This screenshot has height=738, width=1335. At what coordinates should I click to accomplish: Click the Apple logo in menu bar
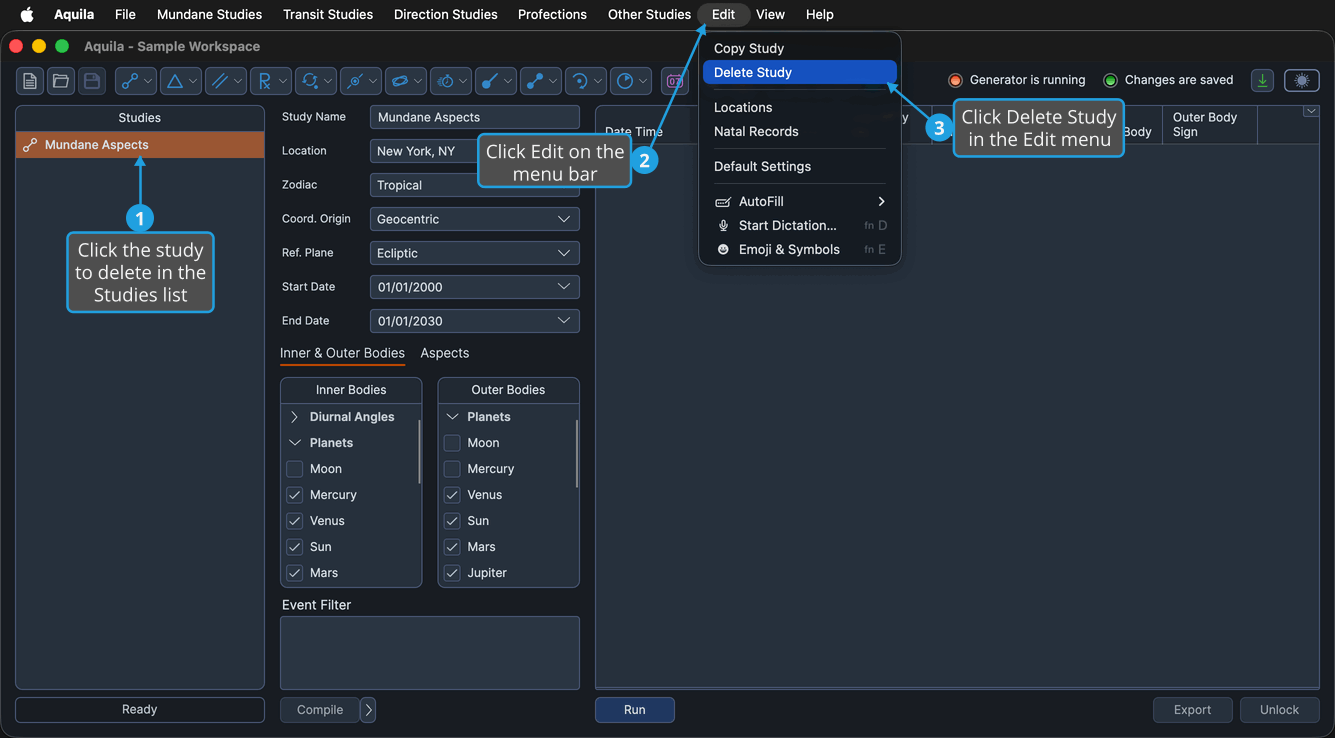(27, 14)
